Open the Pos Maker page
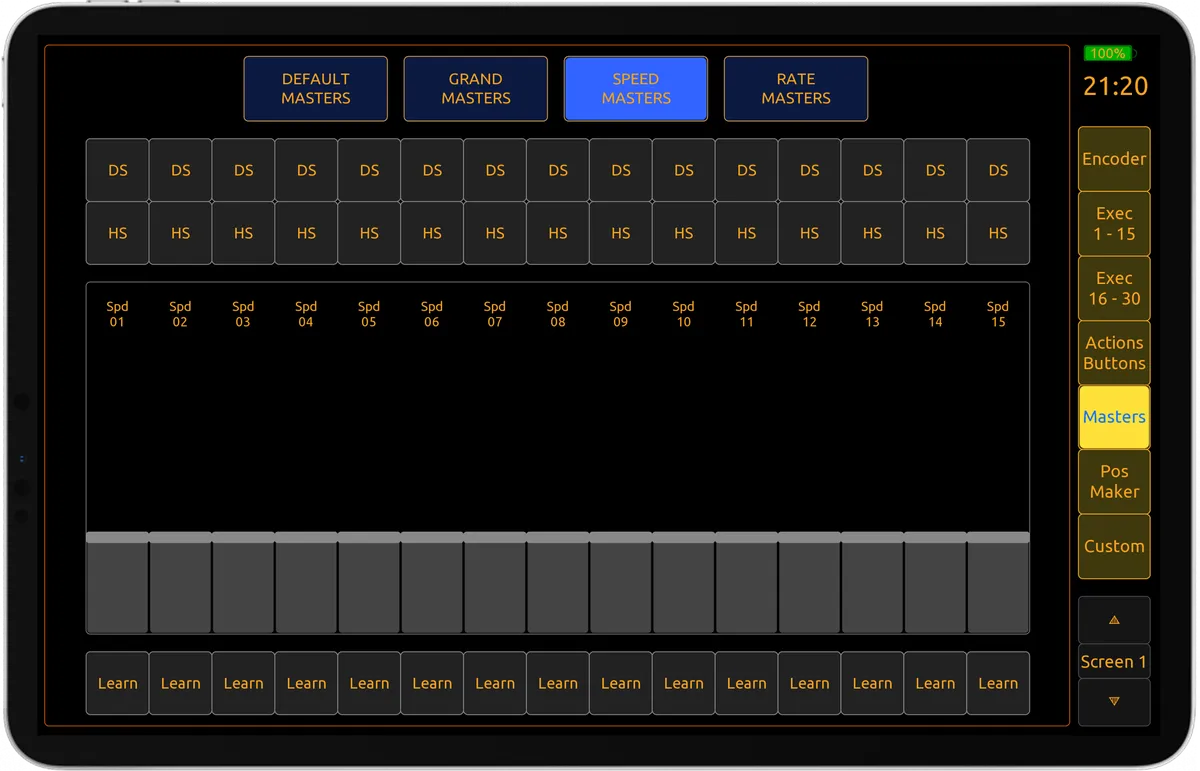Viewport: 1200px width, 771px height. click(1114, 482)
